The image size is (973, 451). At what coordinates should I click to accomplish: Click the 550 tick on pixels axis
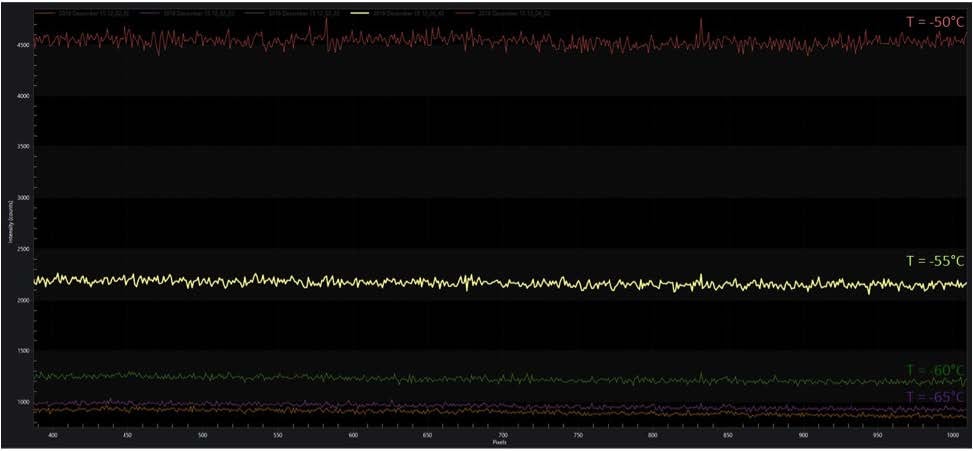click(x=277, y=435)
